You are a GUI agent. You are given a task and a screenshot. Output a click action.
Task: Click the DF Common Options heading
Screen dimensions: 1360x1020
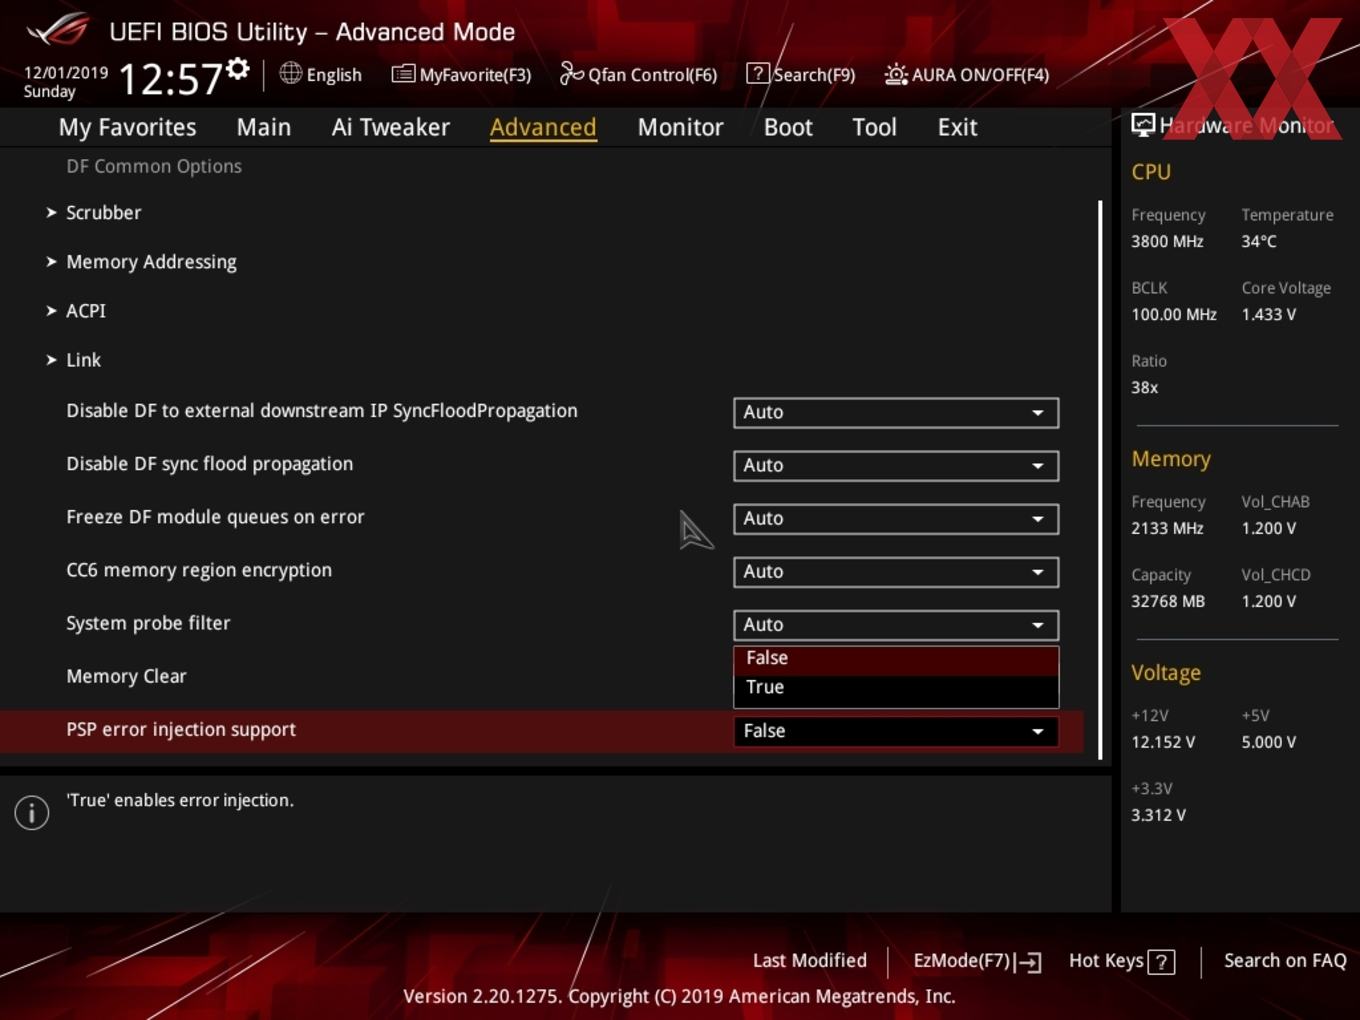154,166
